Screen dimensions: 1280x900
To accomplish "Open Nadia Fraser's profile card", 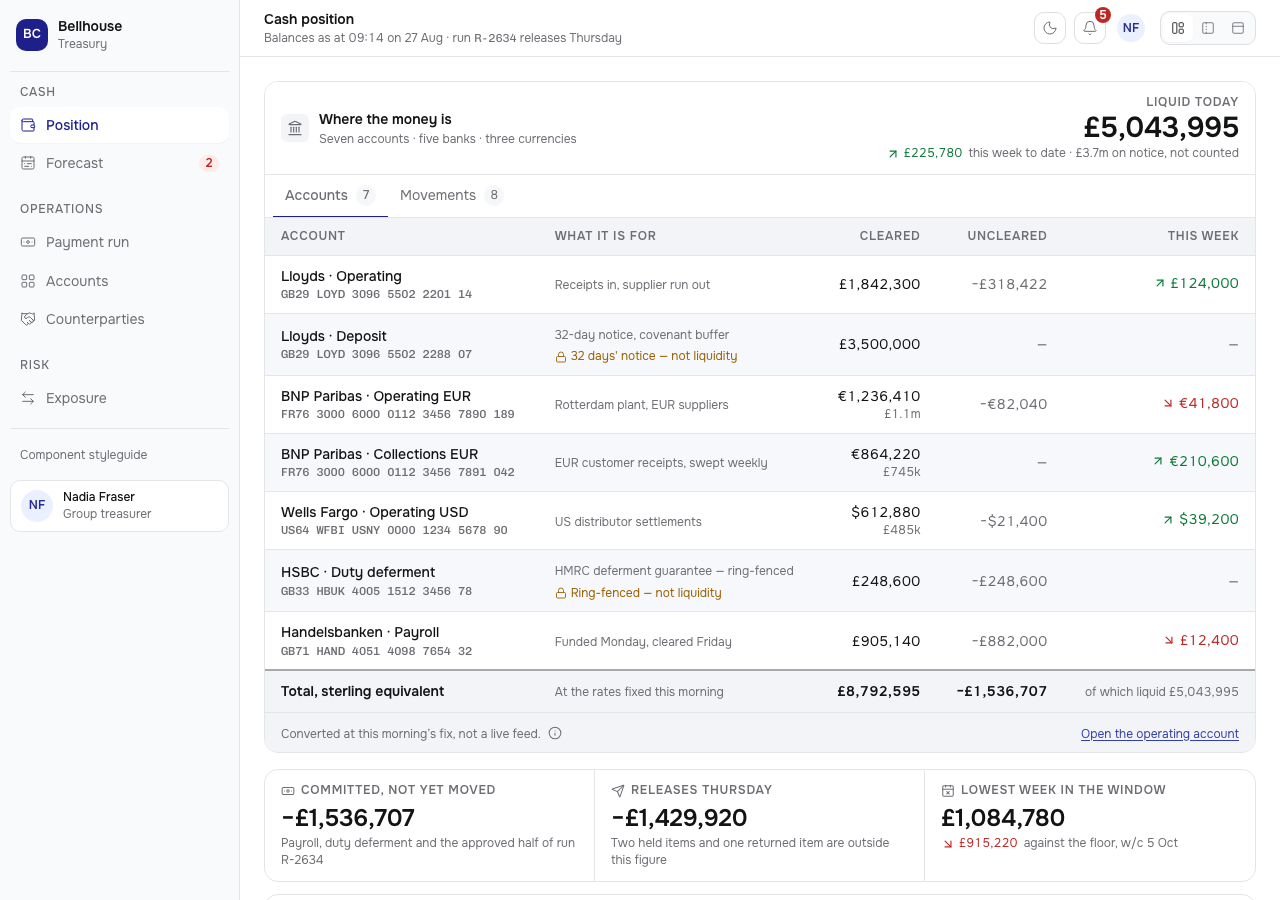I will 119,506.
